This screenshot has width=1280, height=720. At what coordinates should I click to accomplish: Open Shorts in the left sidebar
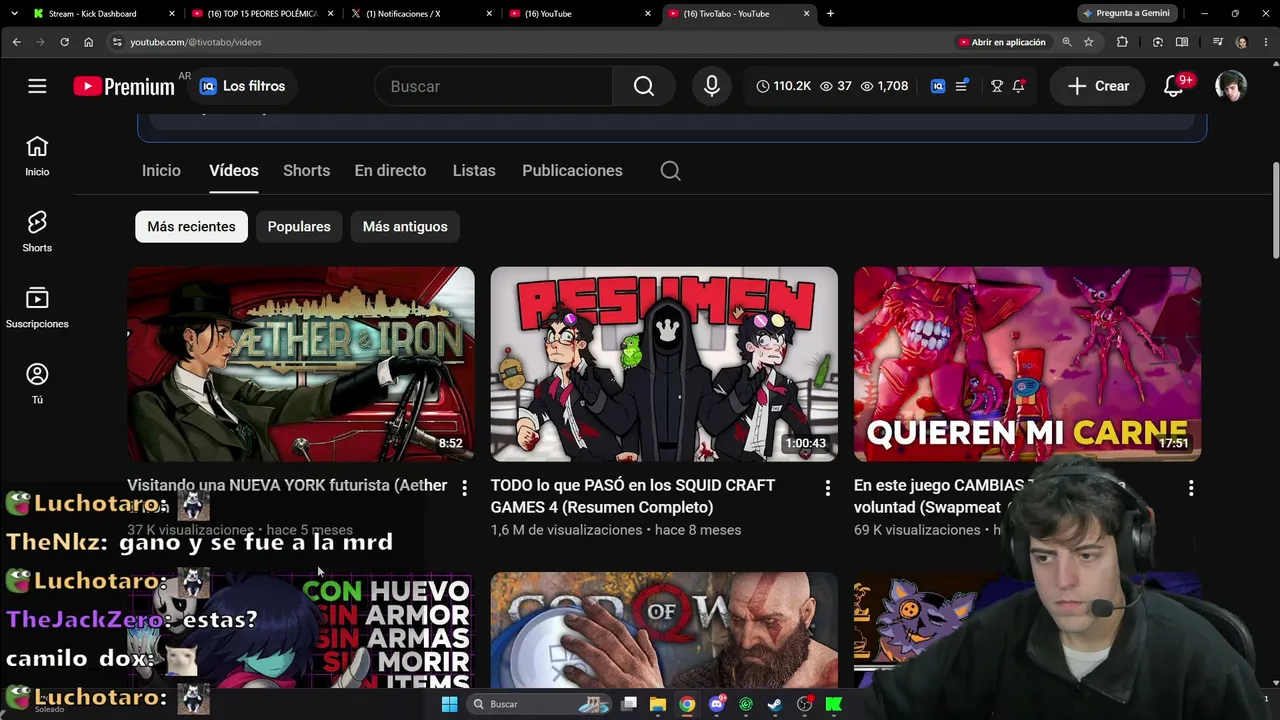pyautogui.click(x=37, y=232)
